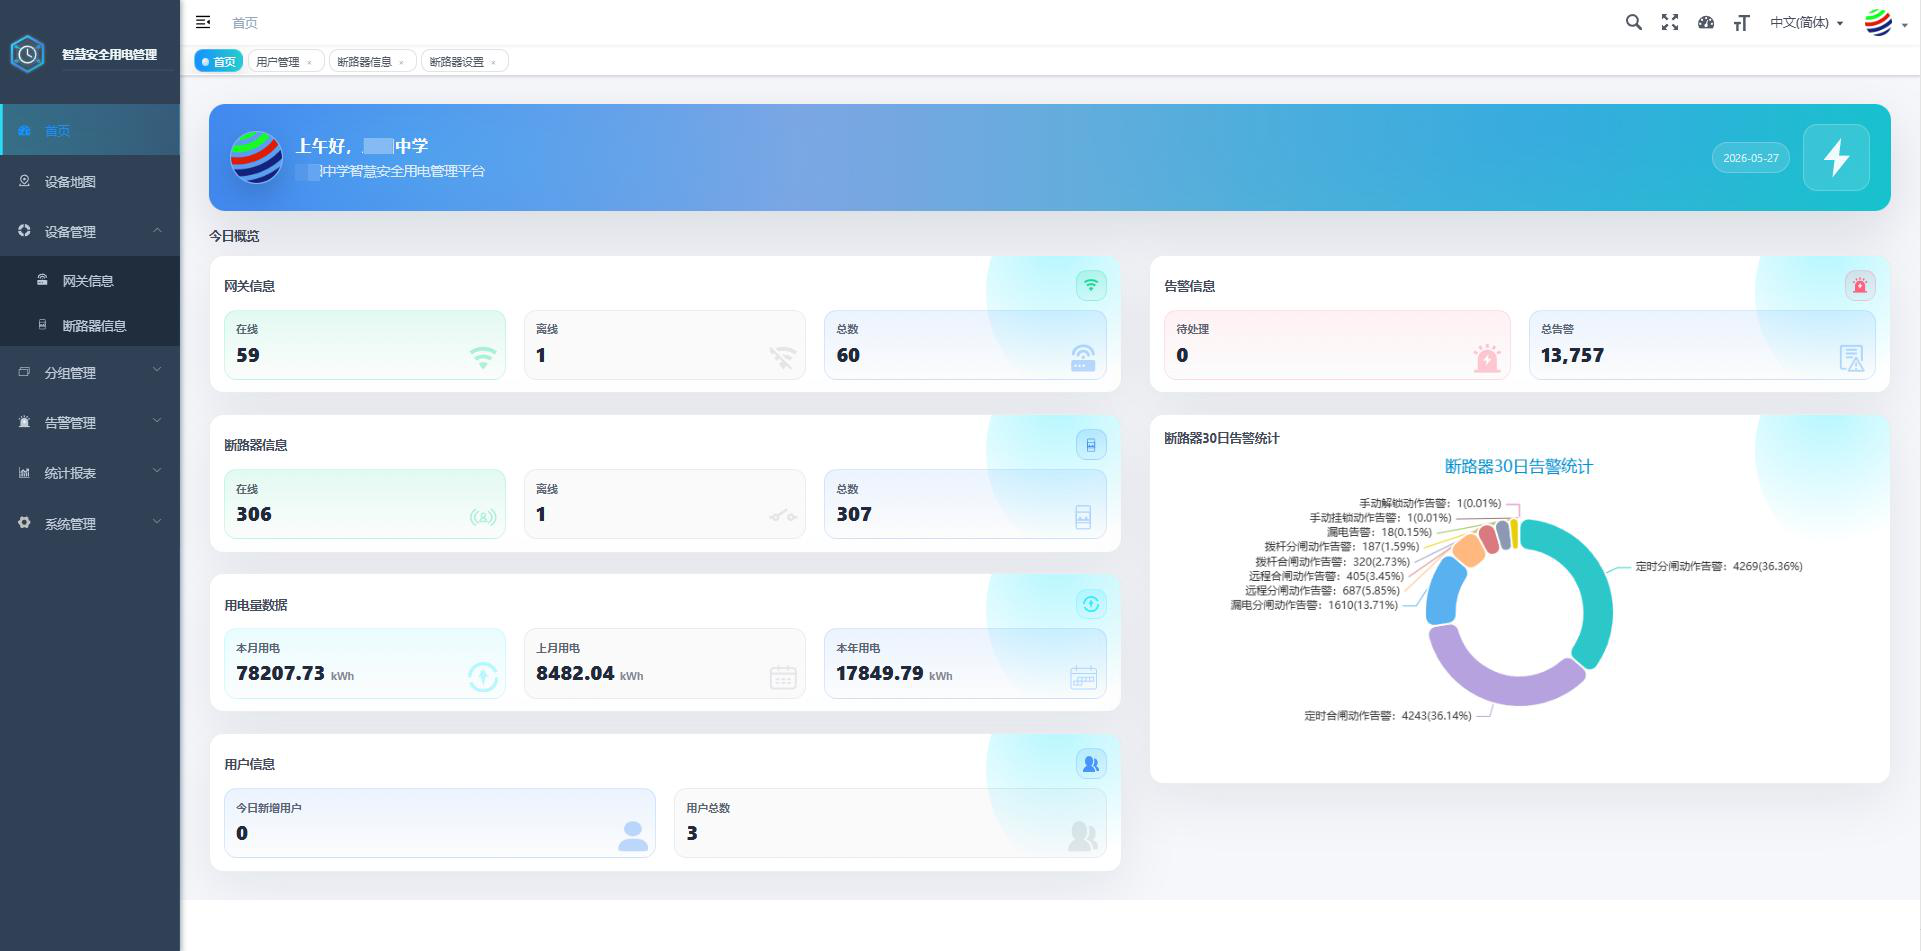Click the green wifi icon in 网关信息 card
Screen dimensions: 1921x951
click(1091, 285)
